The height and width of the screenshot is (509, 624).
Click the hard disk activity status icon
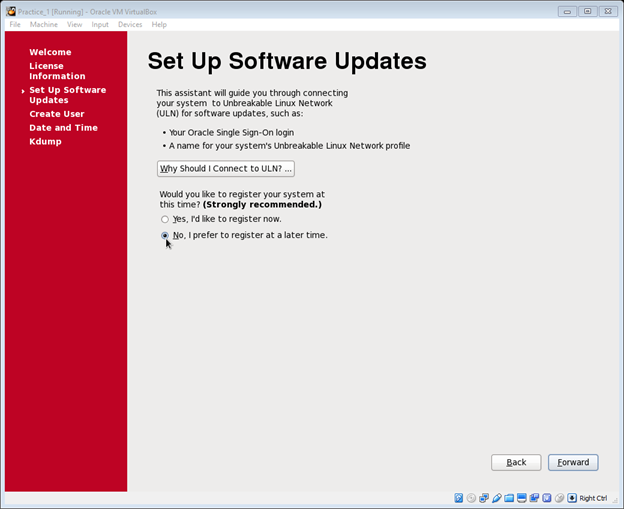458,498
